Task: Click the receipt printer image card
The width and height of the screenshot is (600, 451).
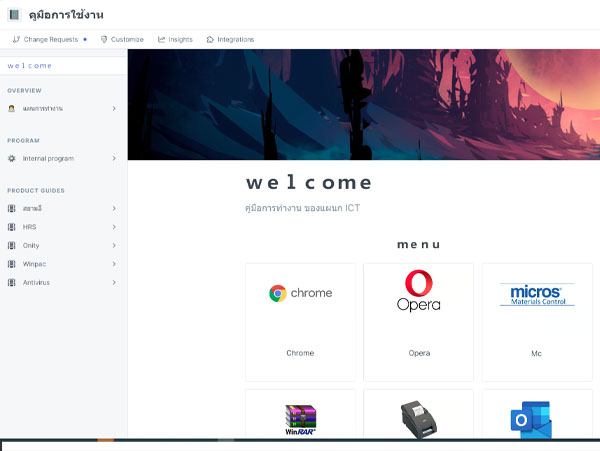Action: point(419,418)
